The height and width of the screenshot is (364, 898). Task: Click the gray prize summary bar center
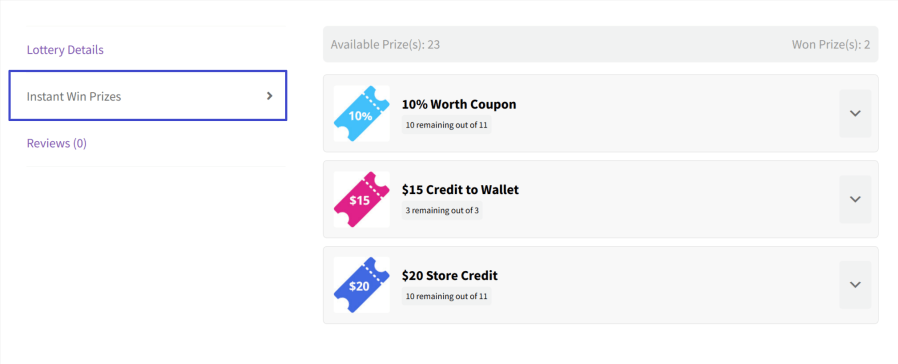601,44
